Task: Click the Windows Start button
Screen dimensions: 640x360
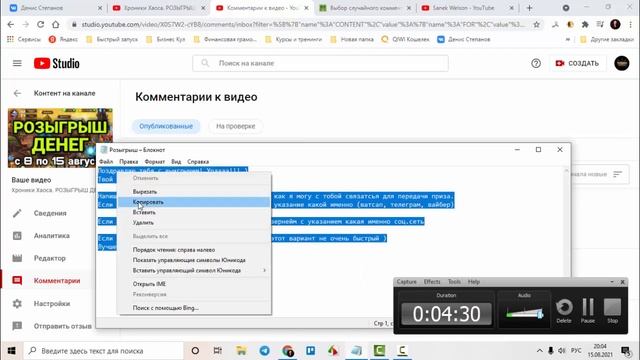Action: 11,351
